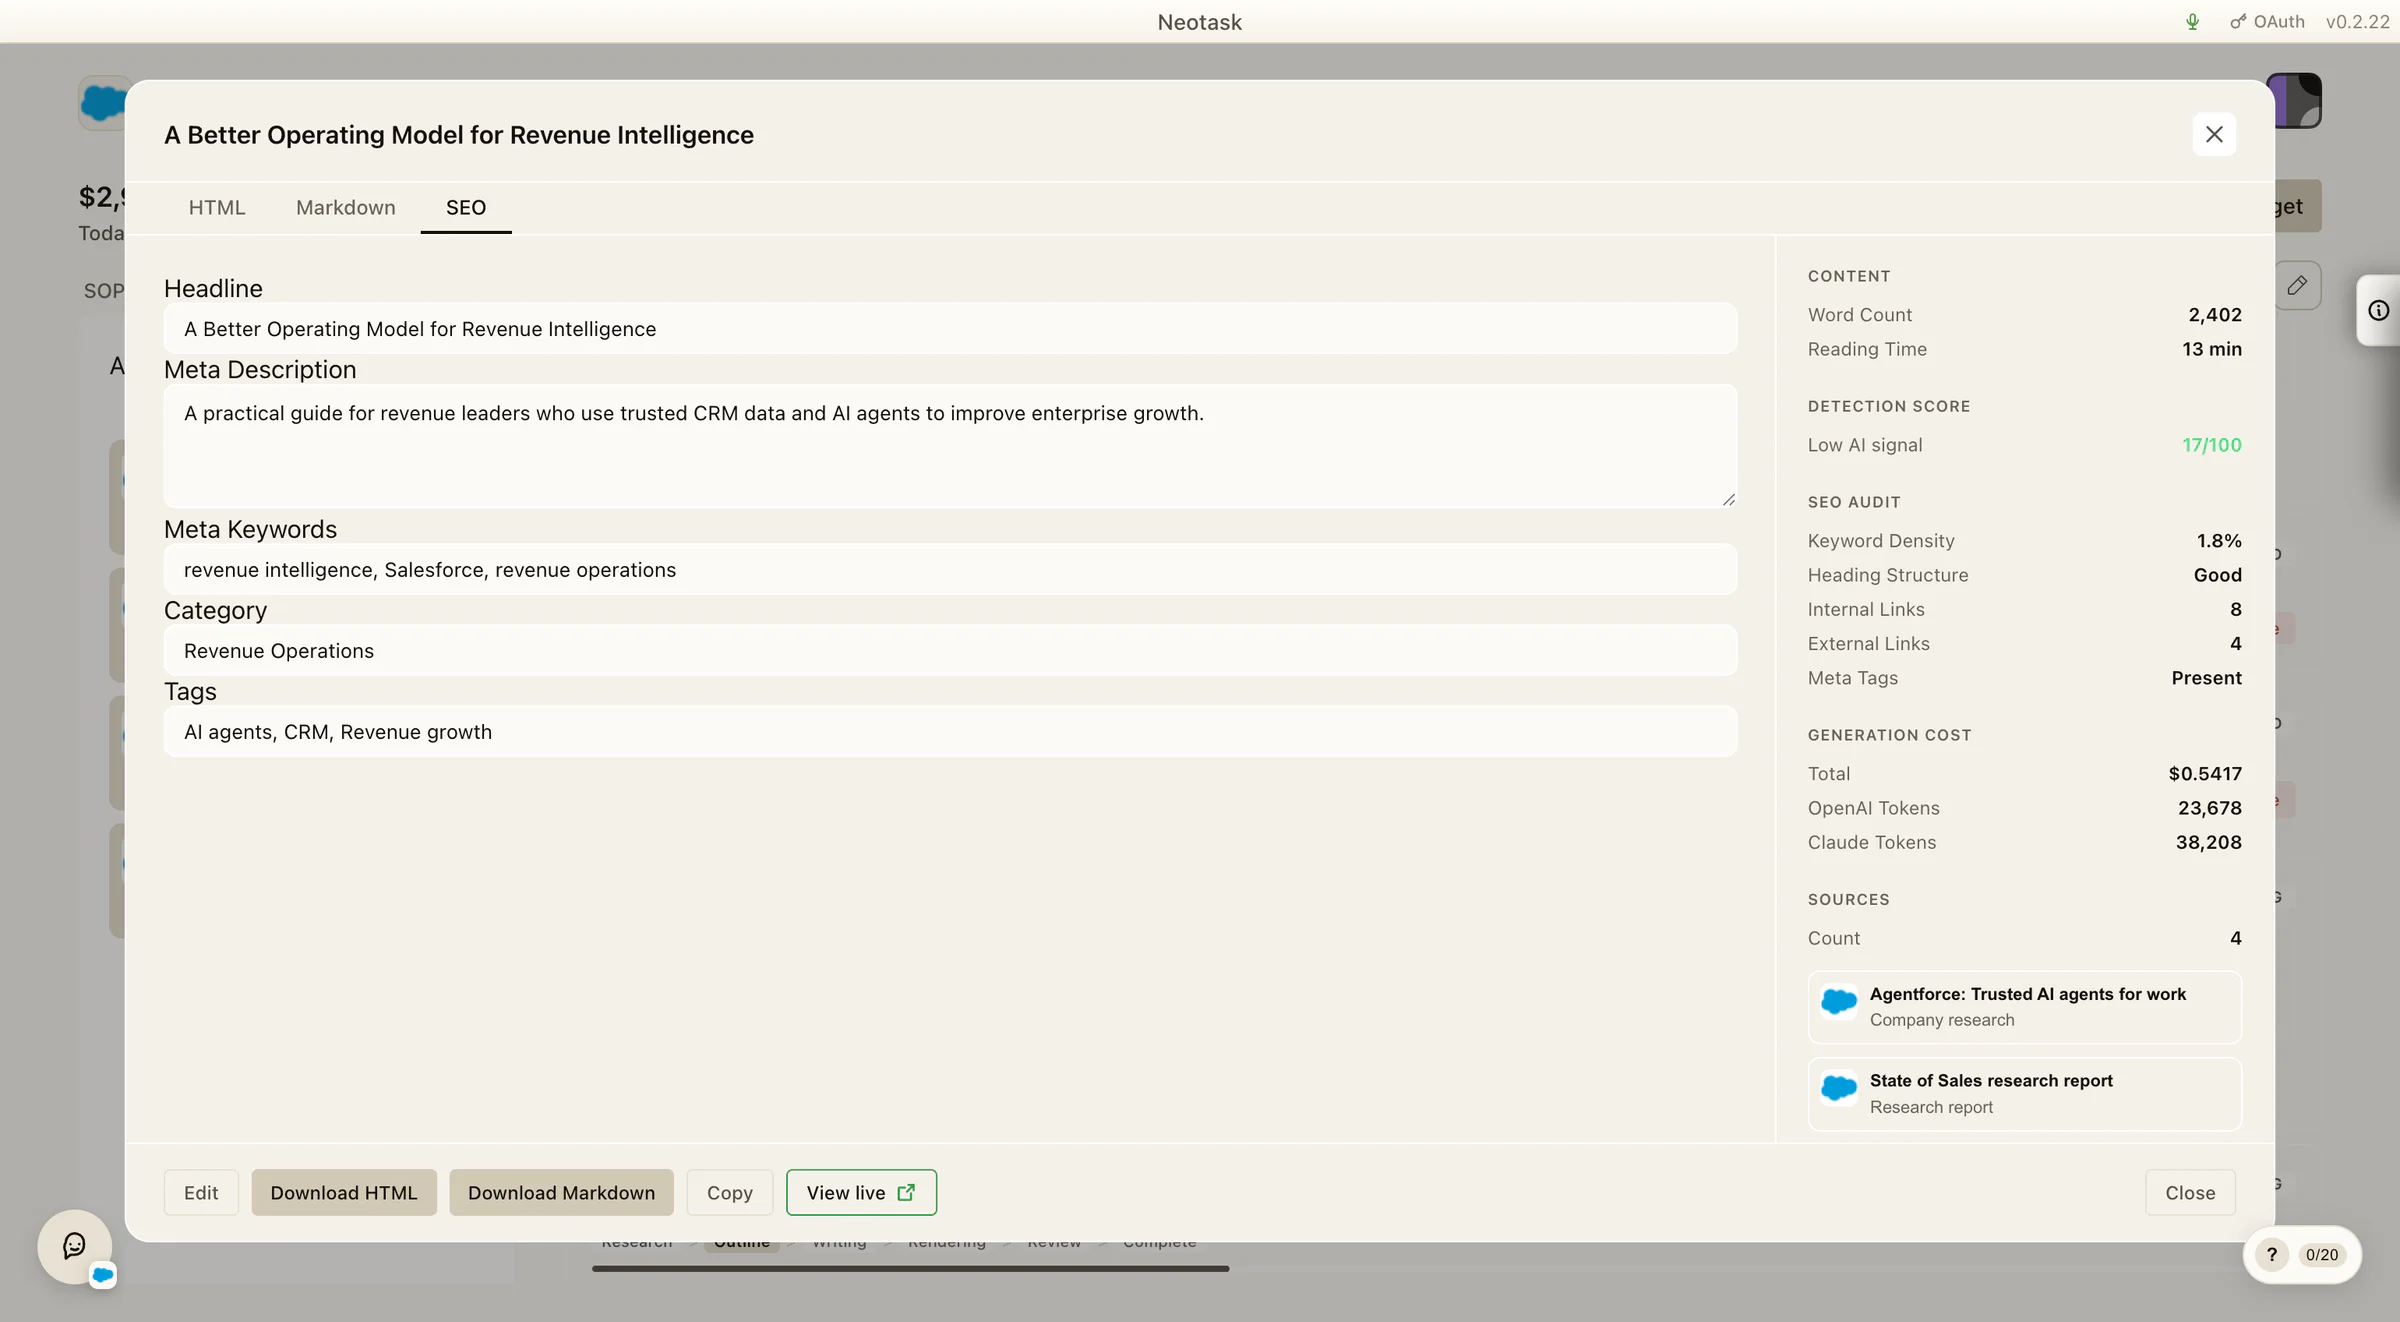
Task: Click the 0/20 counter badge
Action: pos(2322,1255)
